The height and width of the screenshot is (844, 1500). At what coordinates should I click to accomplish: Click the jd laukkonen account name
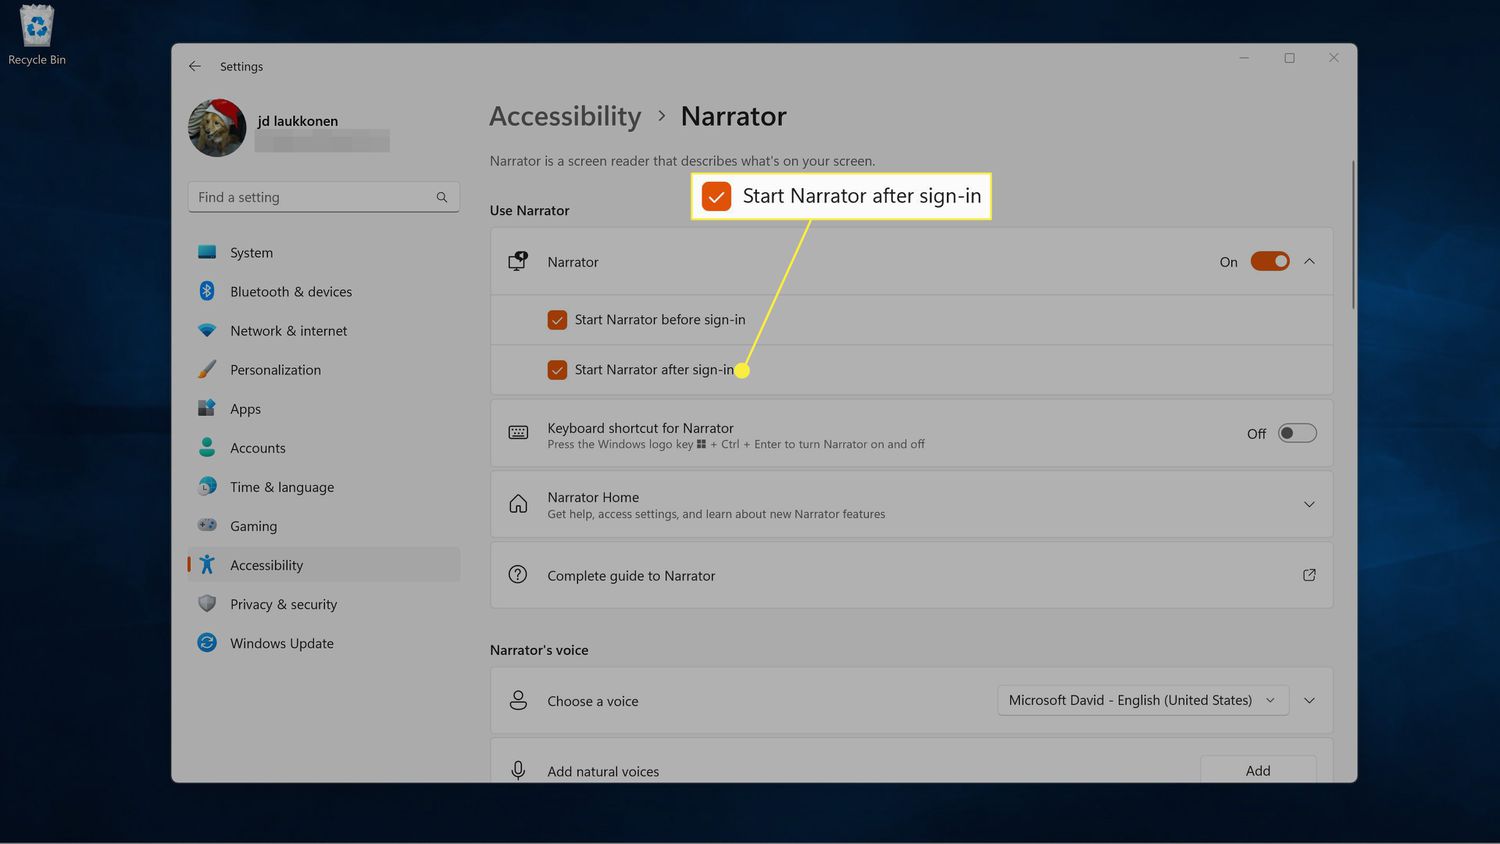click(x=298, y=121)
